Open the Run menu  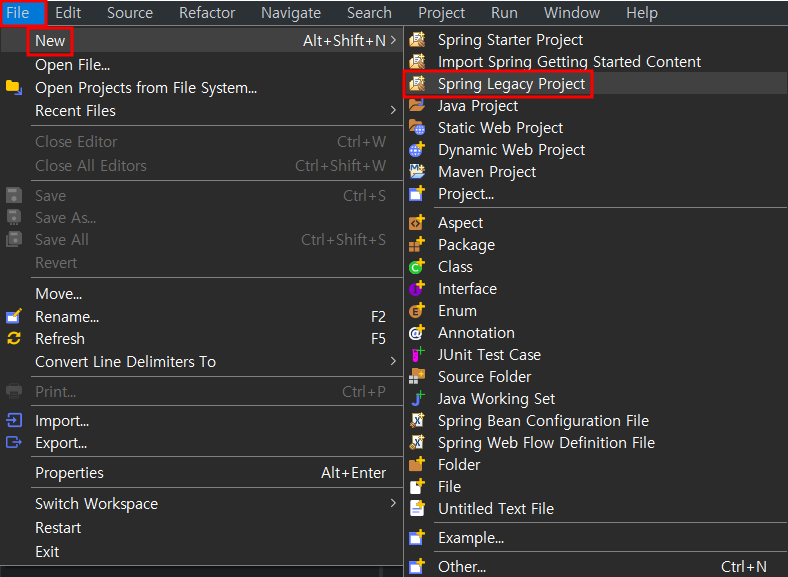coord(504,13)
